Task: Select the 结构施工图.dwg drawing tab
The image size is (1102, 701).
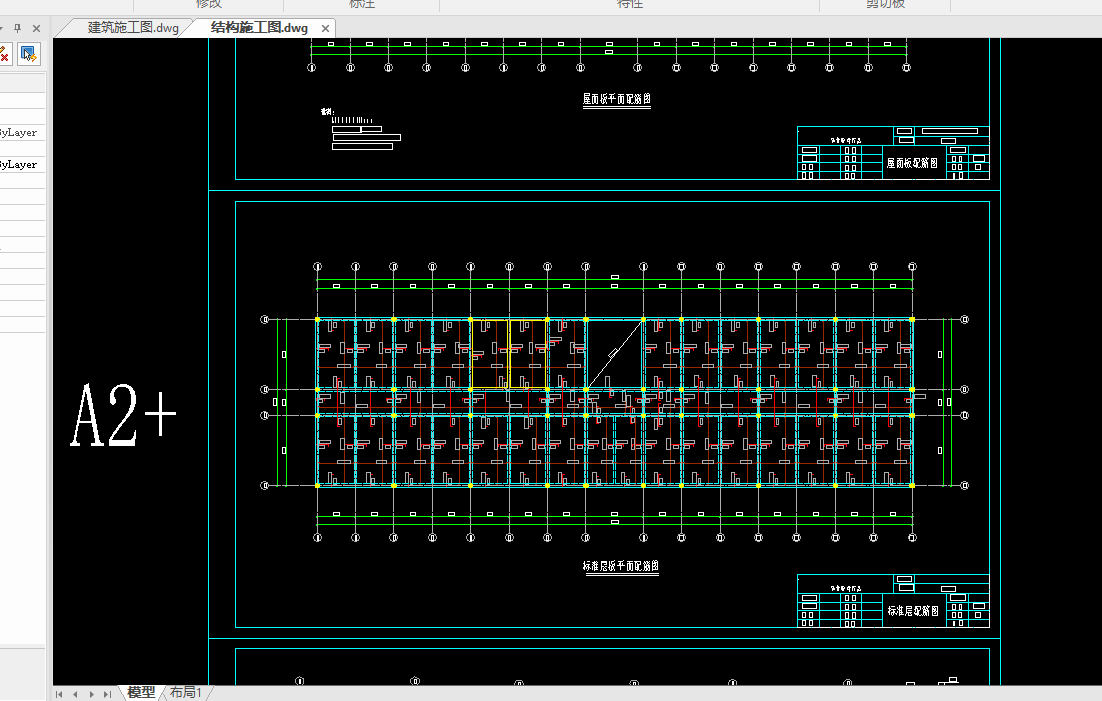Action: pyautogui.click(x=259, y=28)
